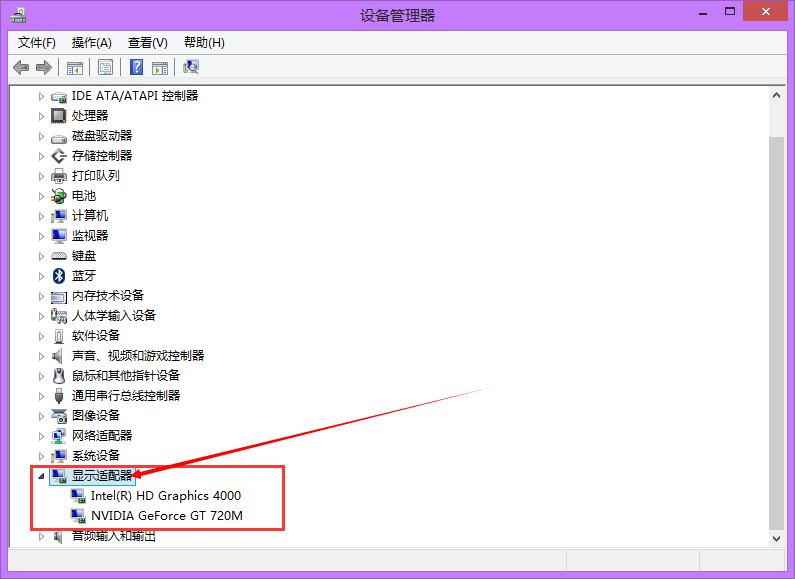Image resolution: width=795 pixels, height=579 pixels.
Task: Click the show/hide console tree toolbar icon
Action: click(75, 67)
